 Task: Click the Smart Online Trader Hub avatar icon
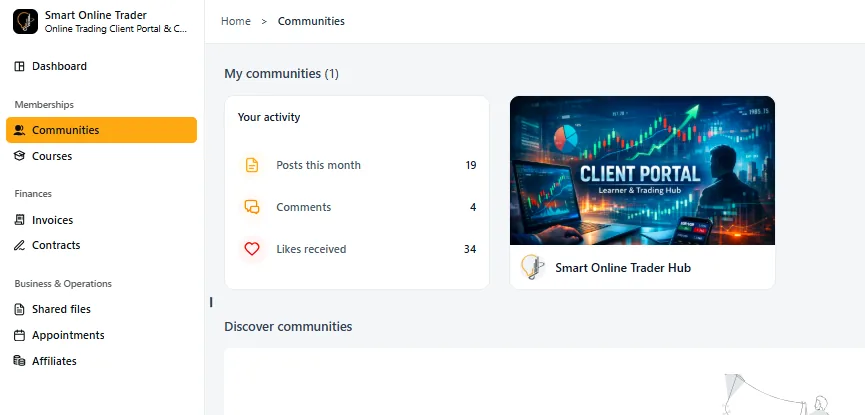point(533,267)
